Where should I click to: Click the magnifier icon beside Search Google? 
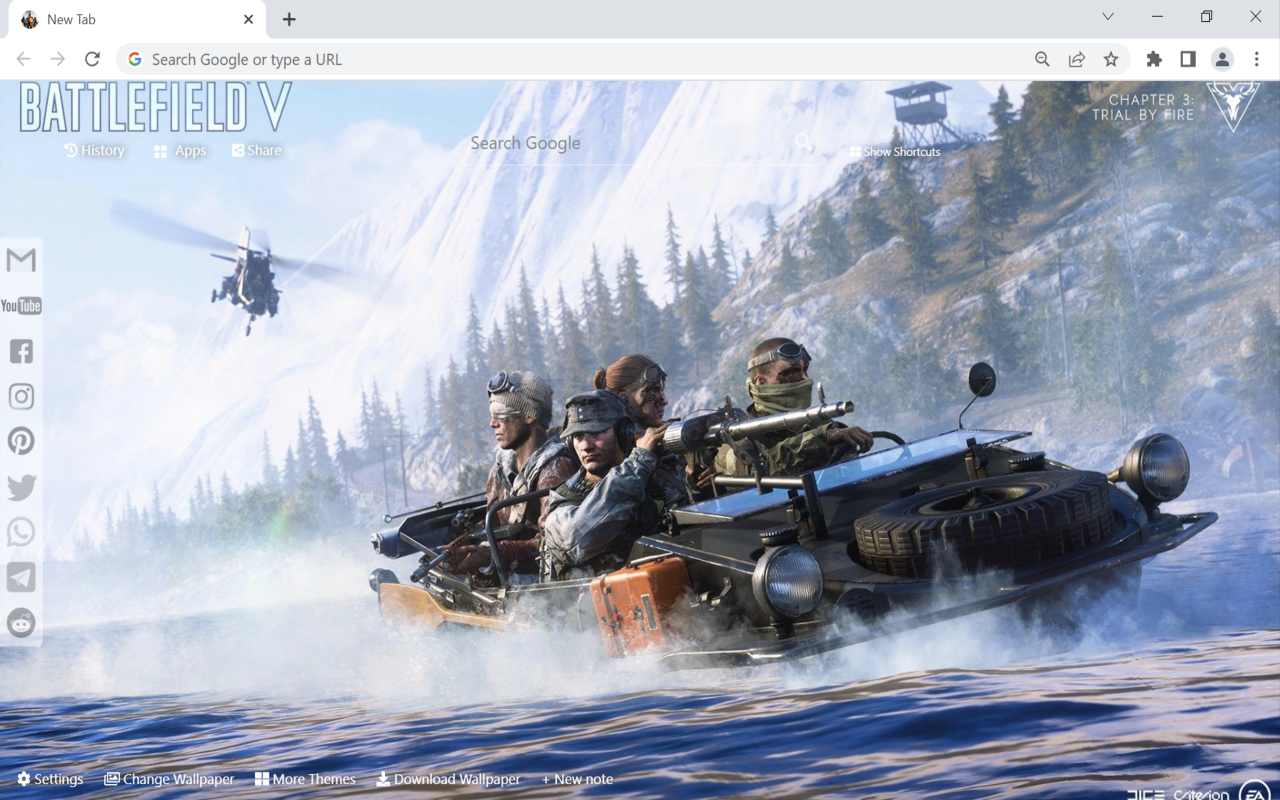804,142
